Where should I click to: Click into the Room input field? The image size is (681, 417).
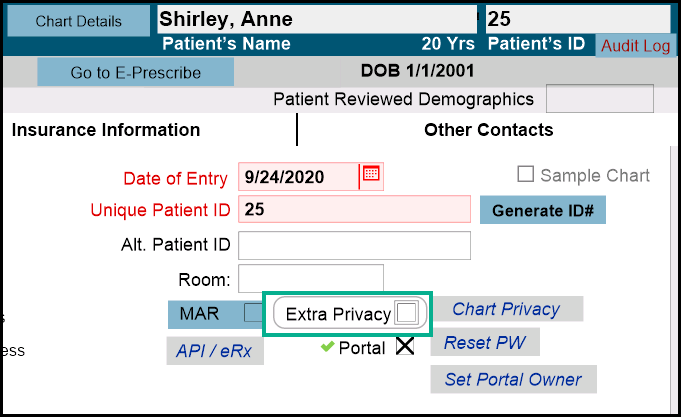point(310,279)
